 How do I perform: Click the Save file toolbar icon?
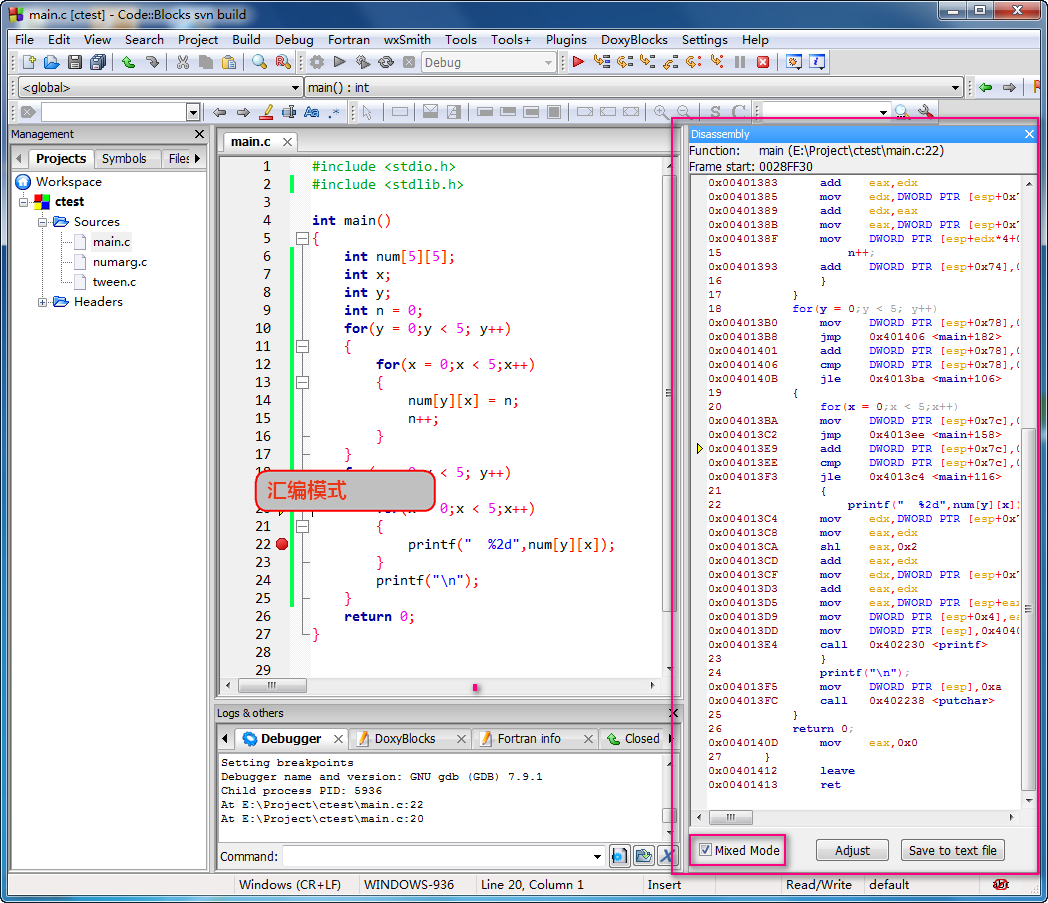pos(75,62)
